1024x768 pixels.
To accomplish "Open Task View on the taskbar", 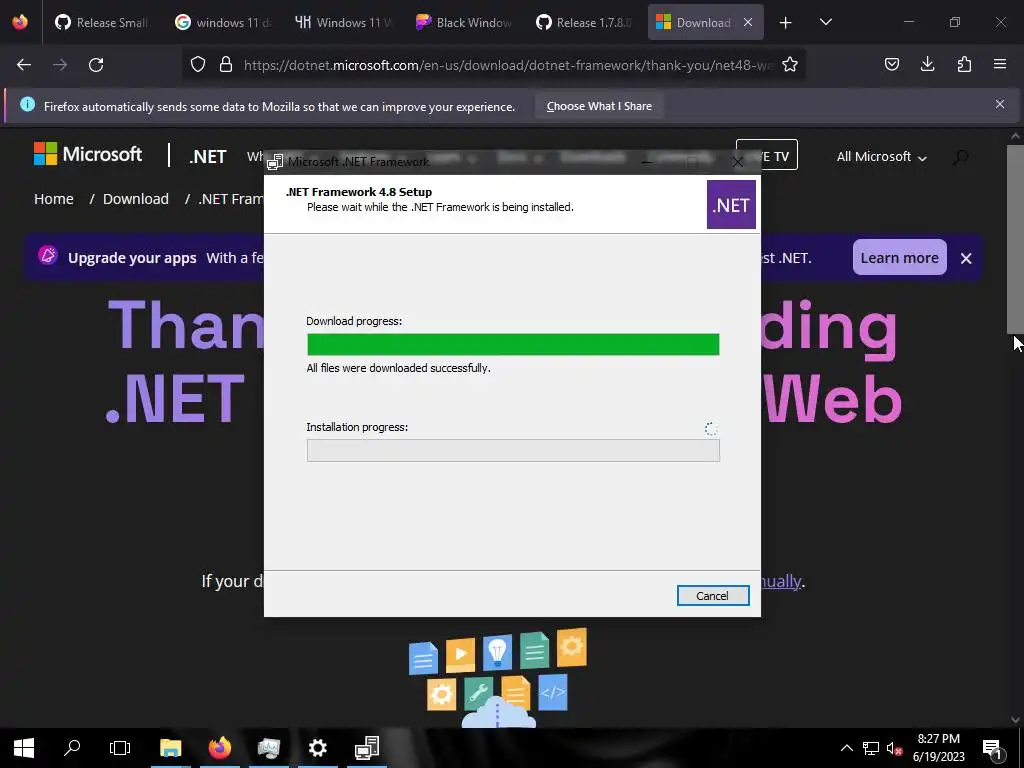I will 120,748.
